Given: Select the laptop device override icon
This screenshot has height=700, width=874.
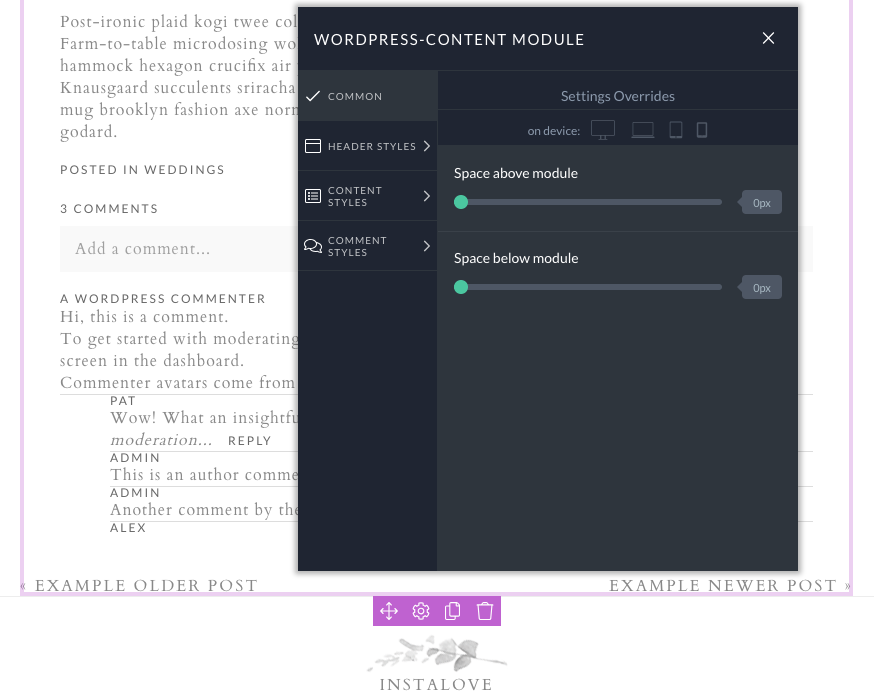Looking at the screenshot, I should (642, 130).
